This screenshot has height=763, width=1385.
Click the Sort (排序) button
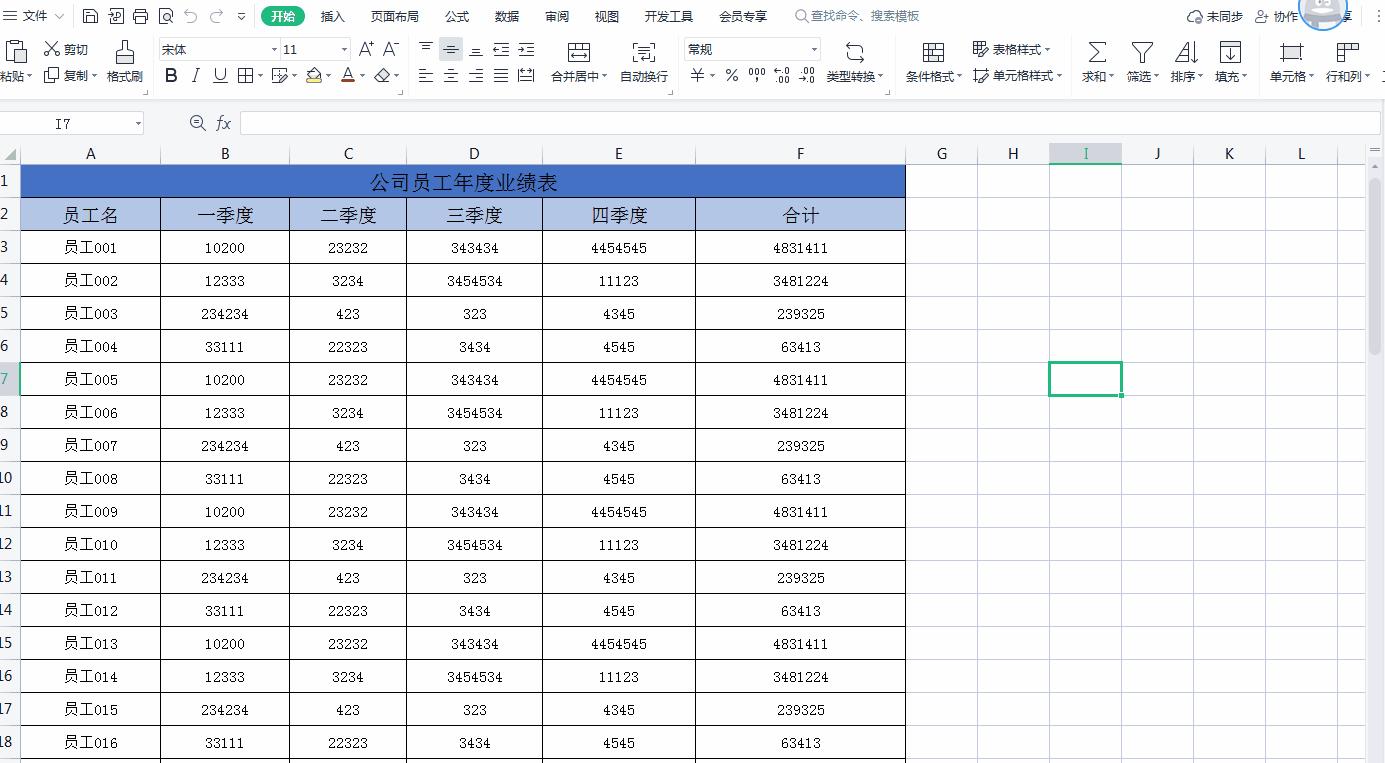point(1187,61)
